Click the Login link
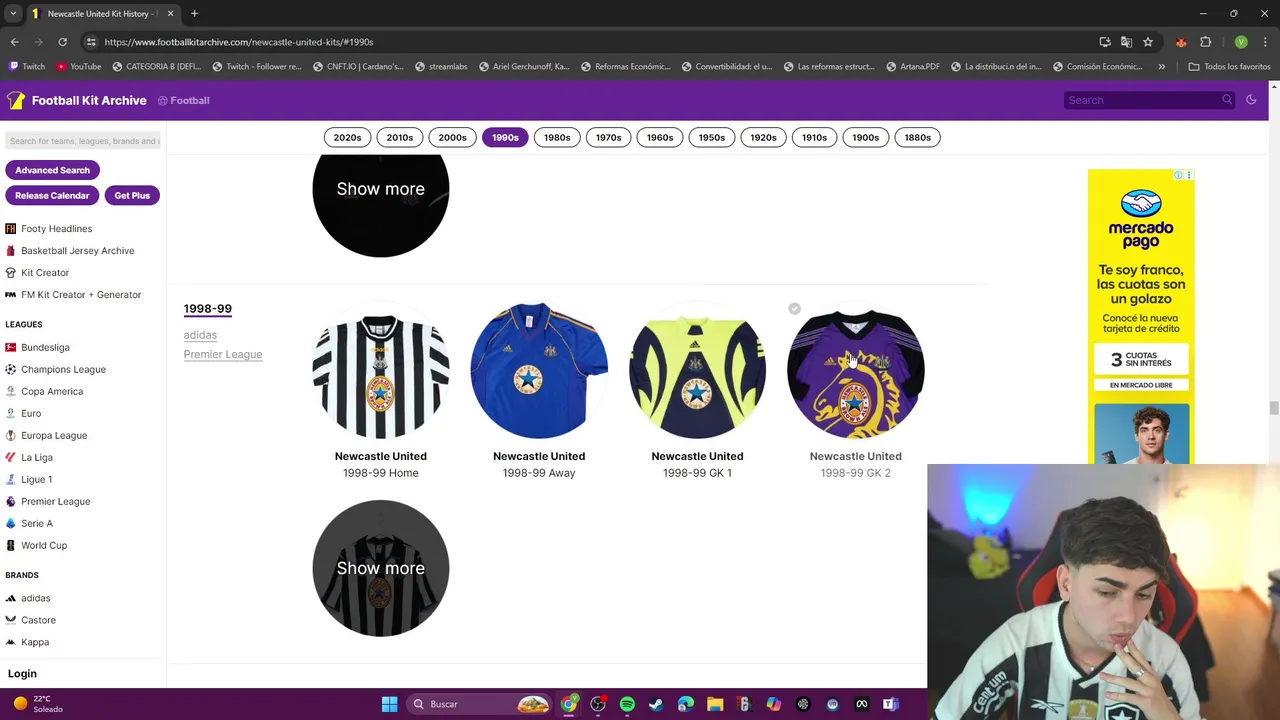This screenshot has width=1280, height=720. point(22,674)
